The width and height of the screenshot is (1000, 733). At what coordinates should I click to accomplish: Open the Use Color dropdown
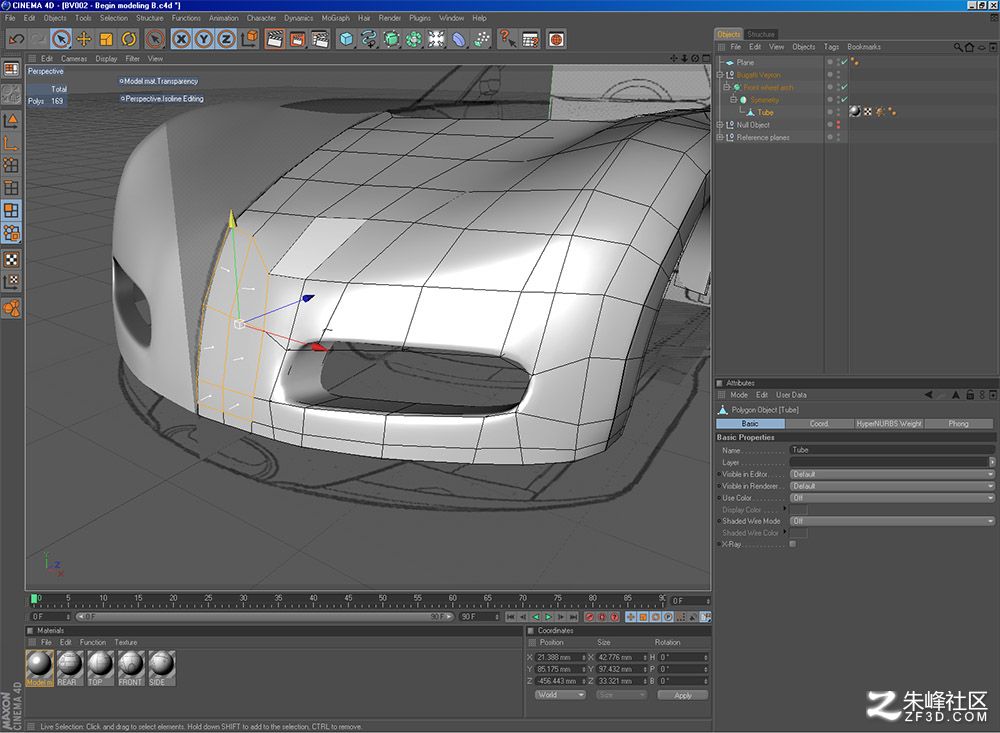pyautogui.click(x=892, y=498)
